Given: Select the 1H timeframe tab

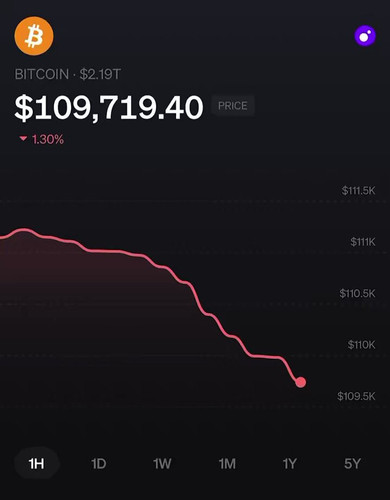Looking at the screenshot, I should (36, 464).
